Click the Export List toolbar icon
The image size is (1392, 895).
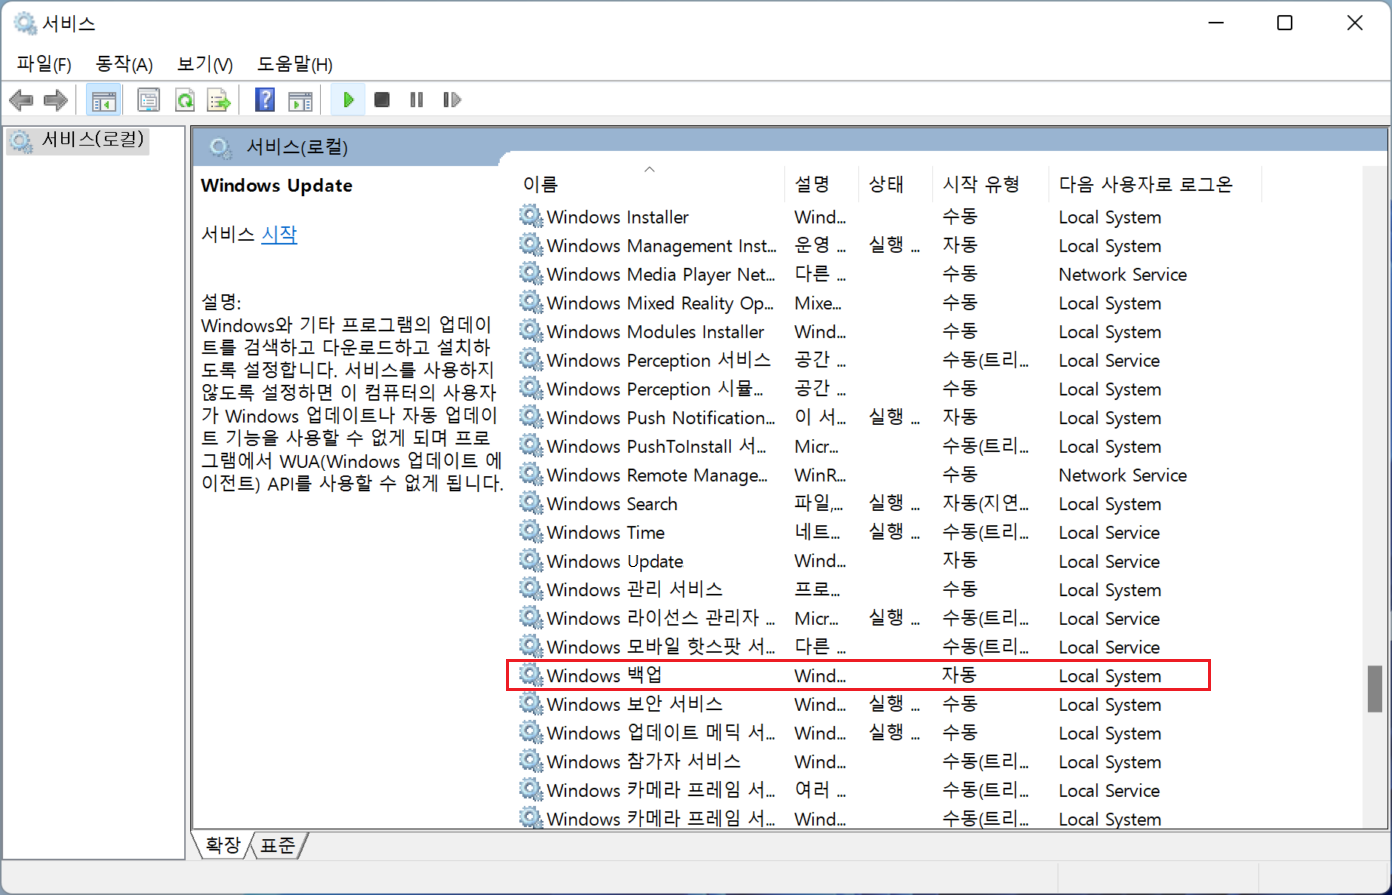click(219, 100)
